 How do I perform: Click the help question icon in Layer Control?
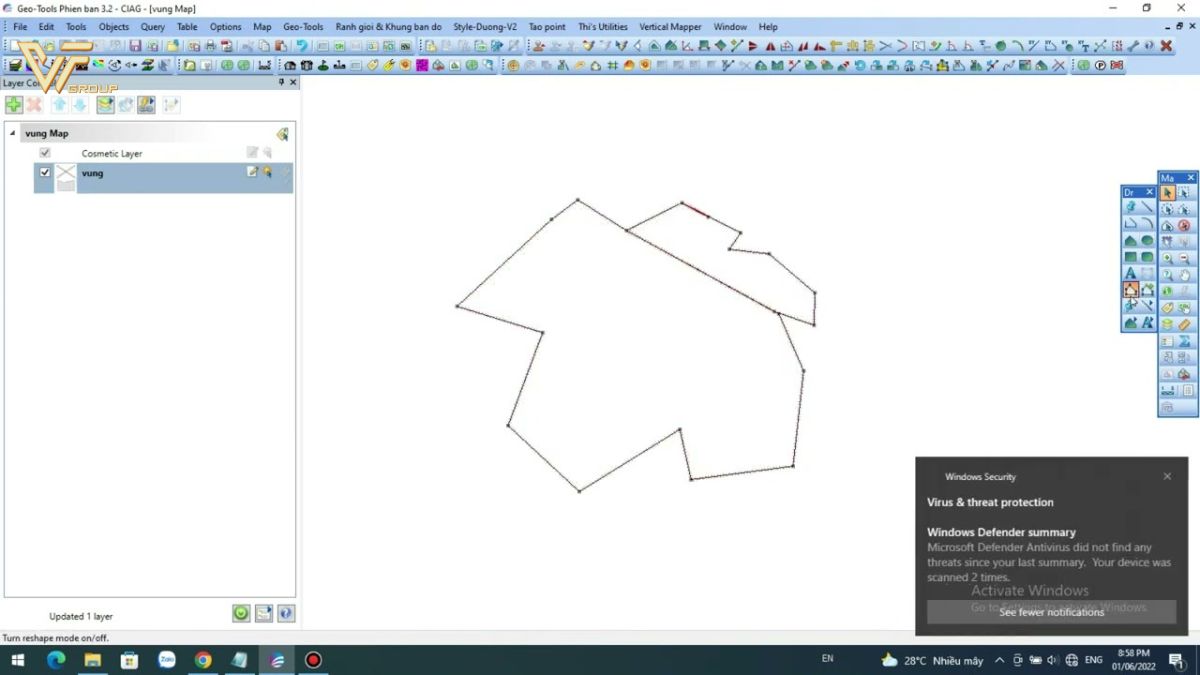tap(286, 613)
